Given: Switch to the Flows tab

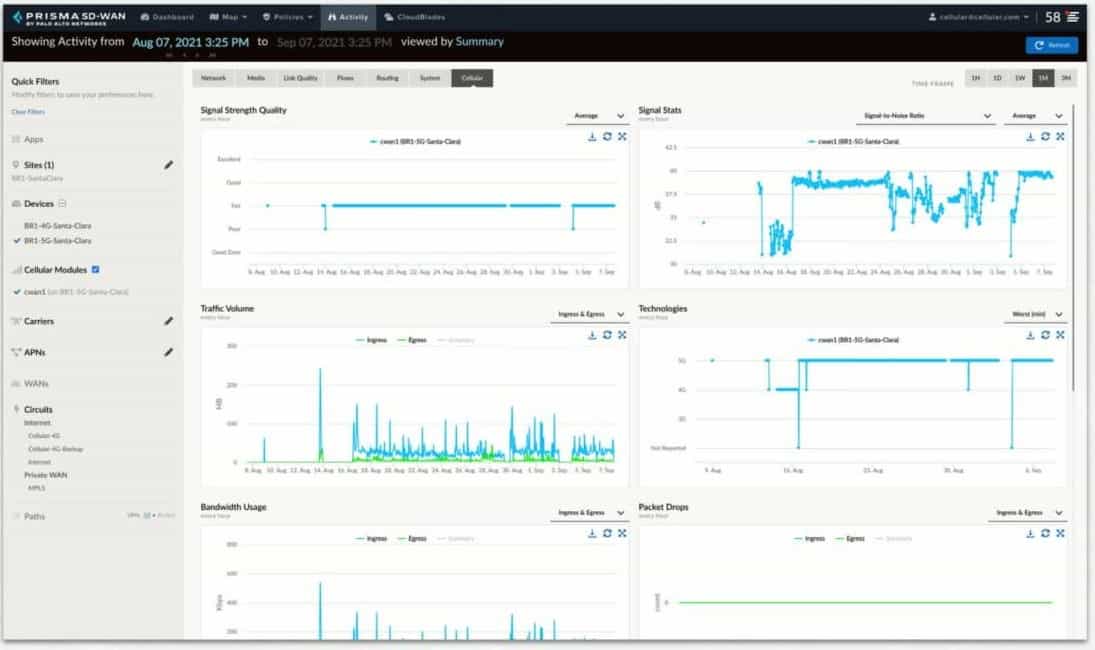Looking at the screenshot, I should point(345,78).
